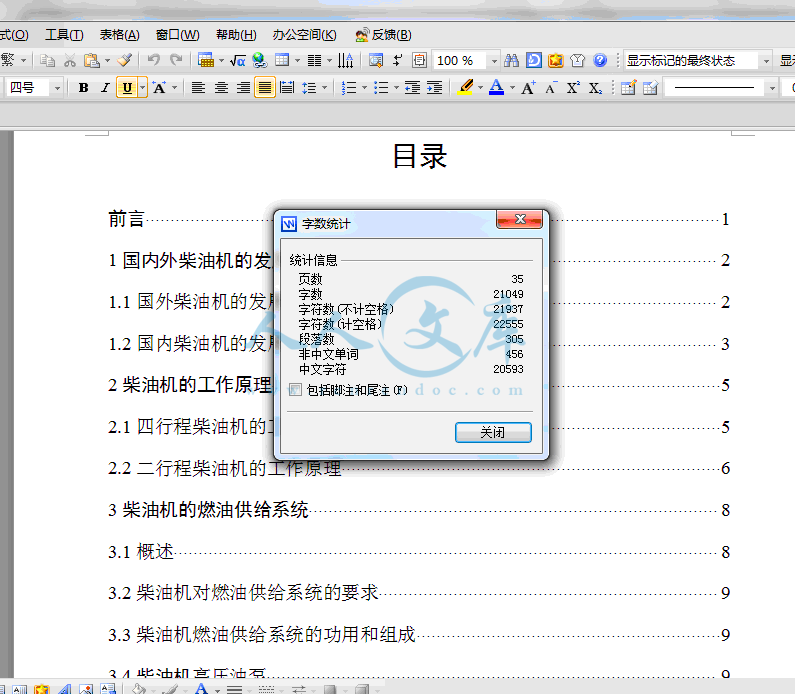This screenshot has height=694, width=795.
Task: Open the font size 四号 dropdown
Action: pyautogui.click(x=57, y=88)
